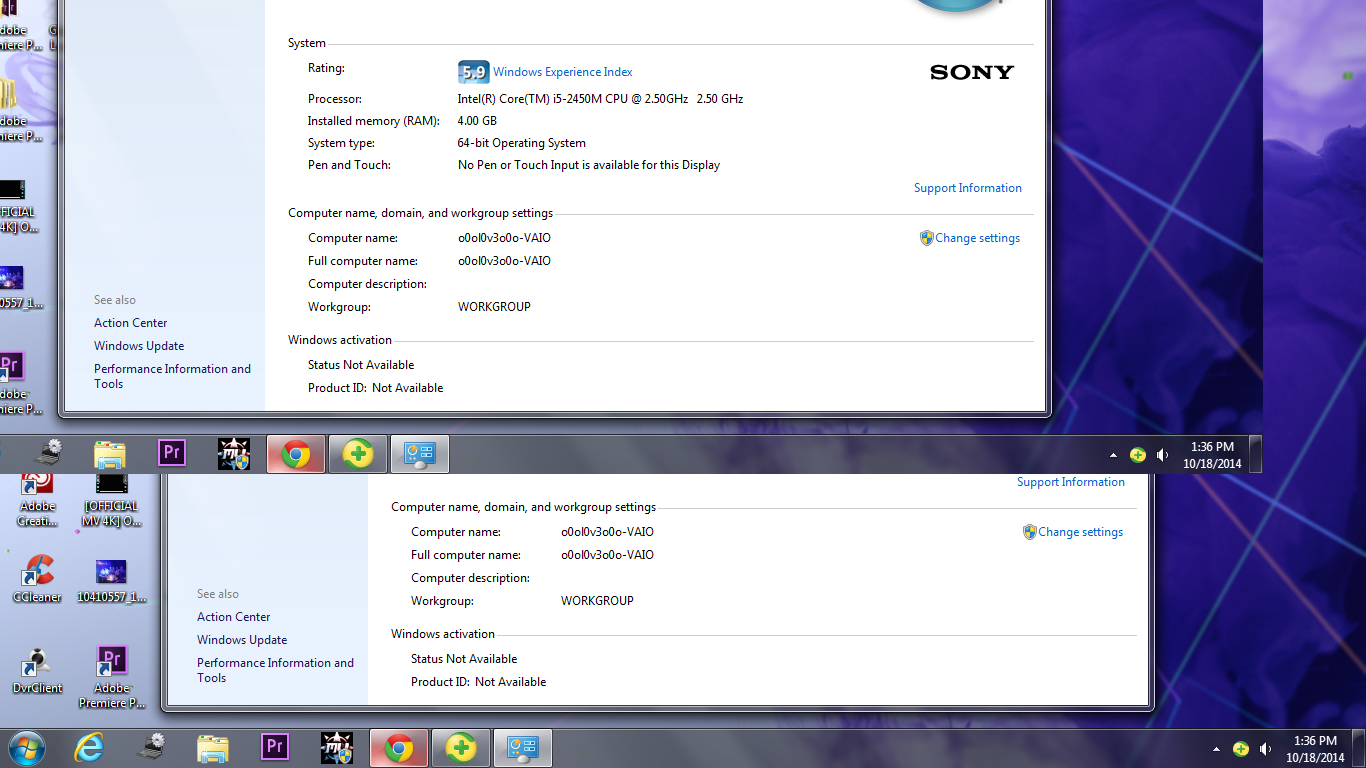The image size is (1366, 768).
Task: Select WORKGROUP value in the lower System window
Action: pyautogui.click(x=597, y=601)
